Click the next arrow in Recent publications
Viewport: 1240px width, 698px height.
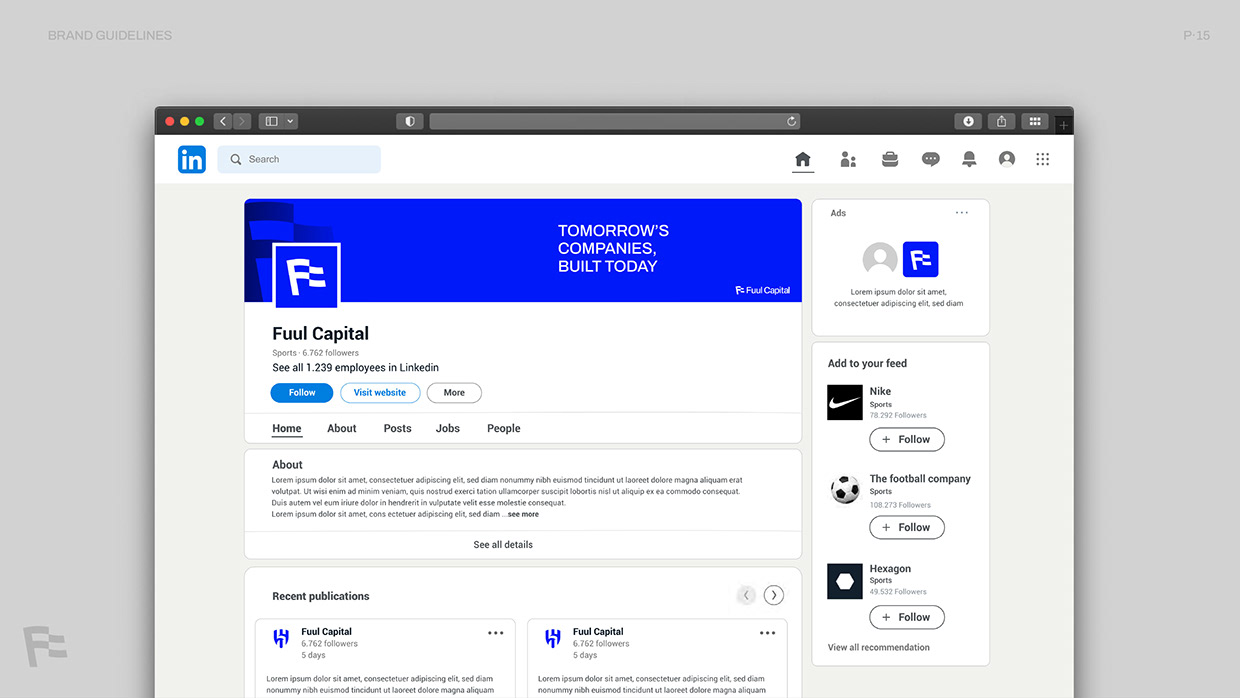pyautogui.click(x=773, y=594)
